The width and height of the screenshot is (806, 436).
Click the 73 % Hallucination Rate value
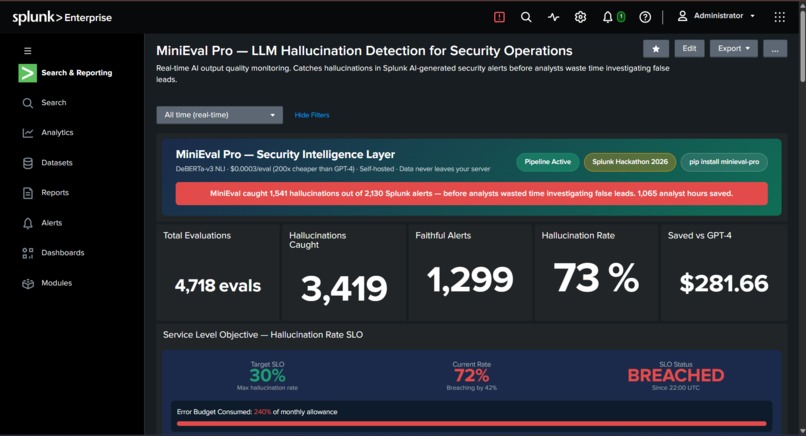[x=596, y=278]
